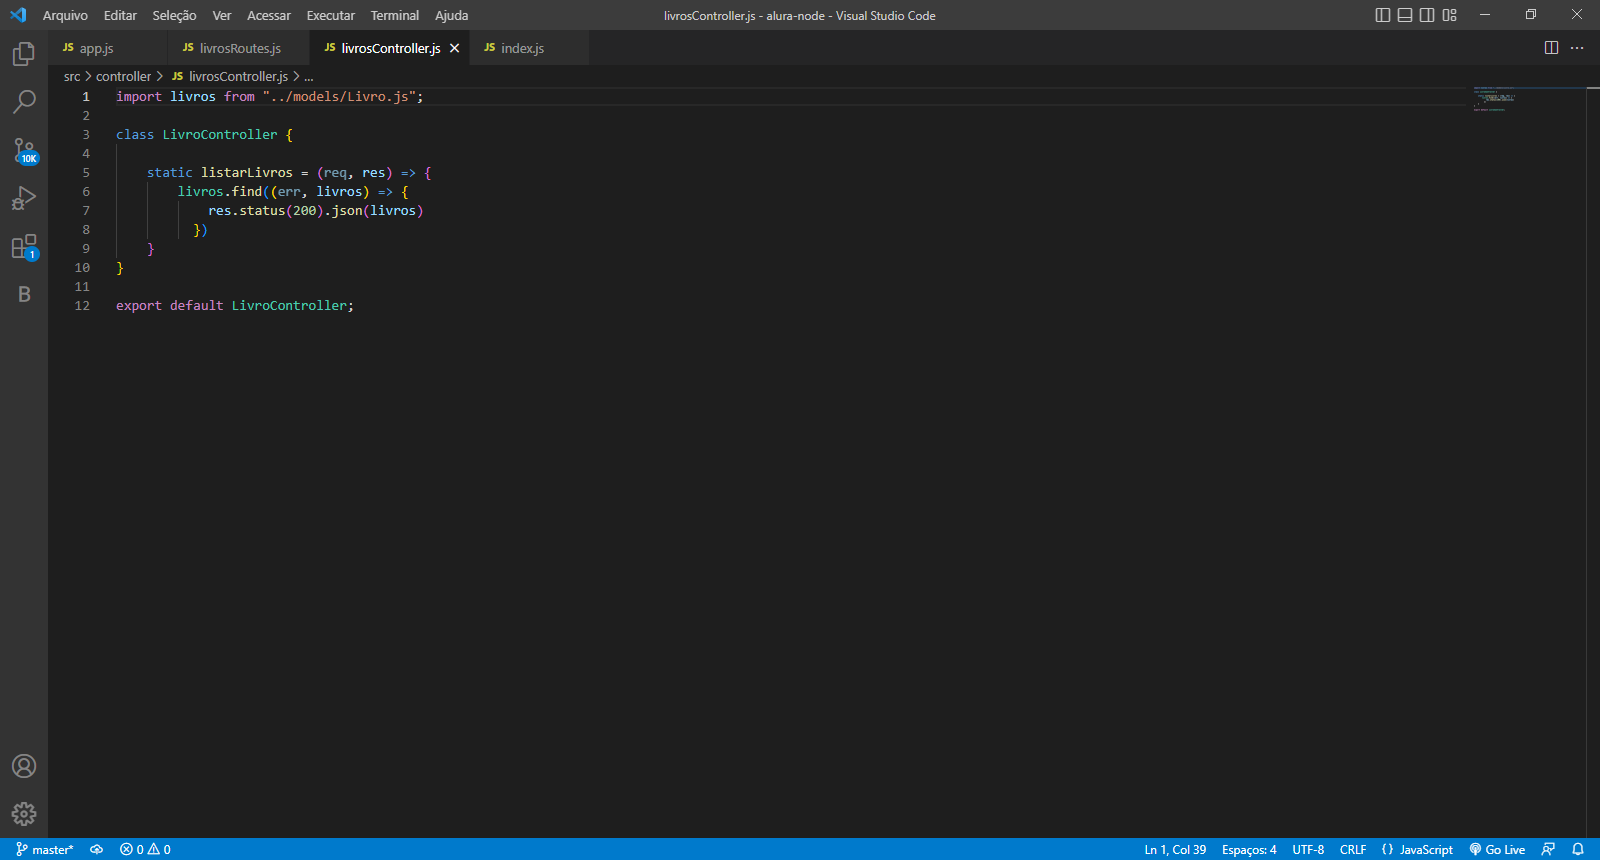Open the Explorer view
This screenshot has width=1600, height=860.
click(24, 54)
